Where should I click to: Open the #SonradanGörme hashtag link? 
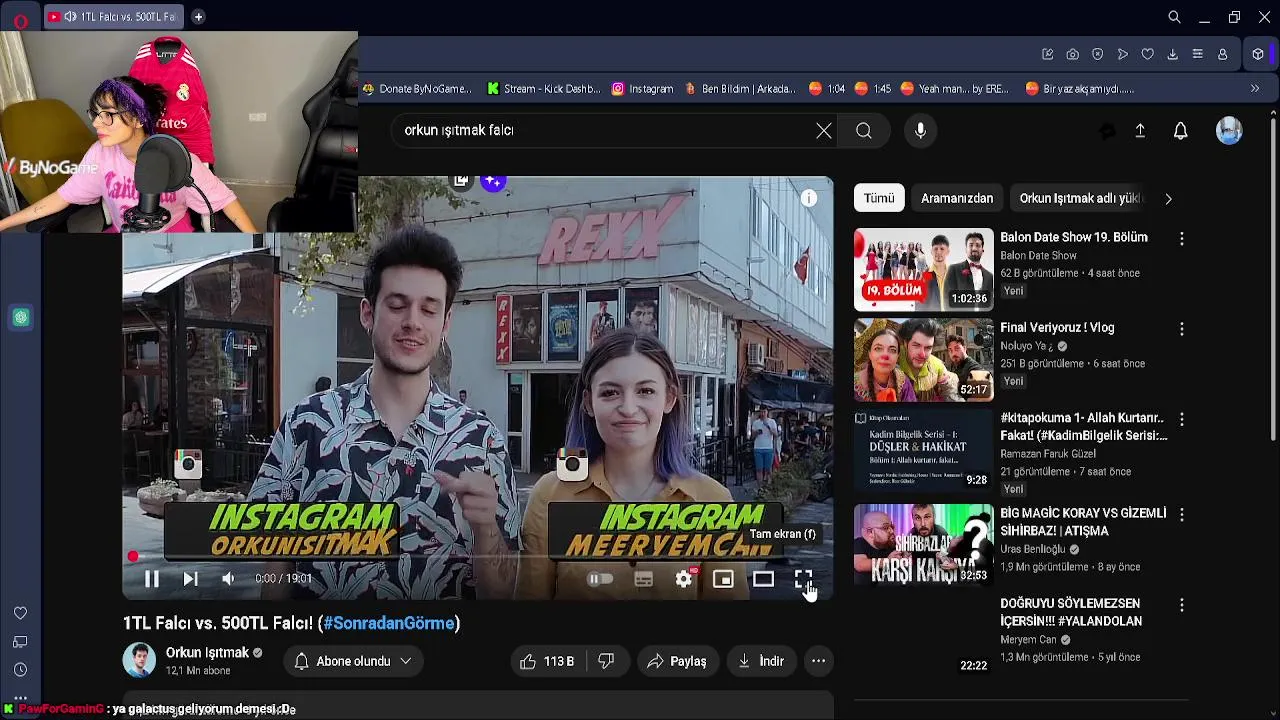[389, 623]
